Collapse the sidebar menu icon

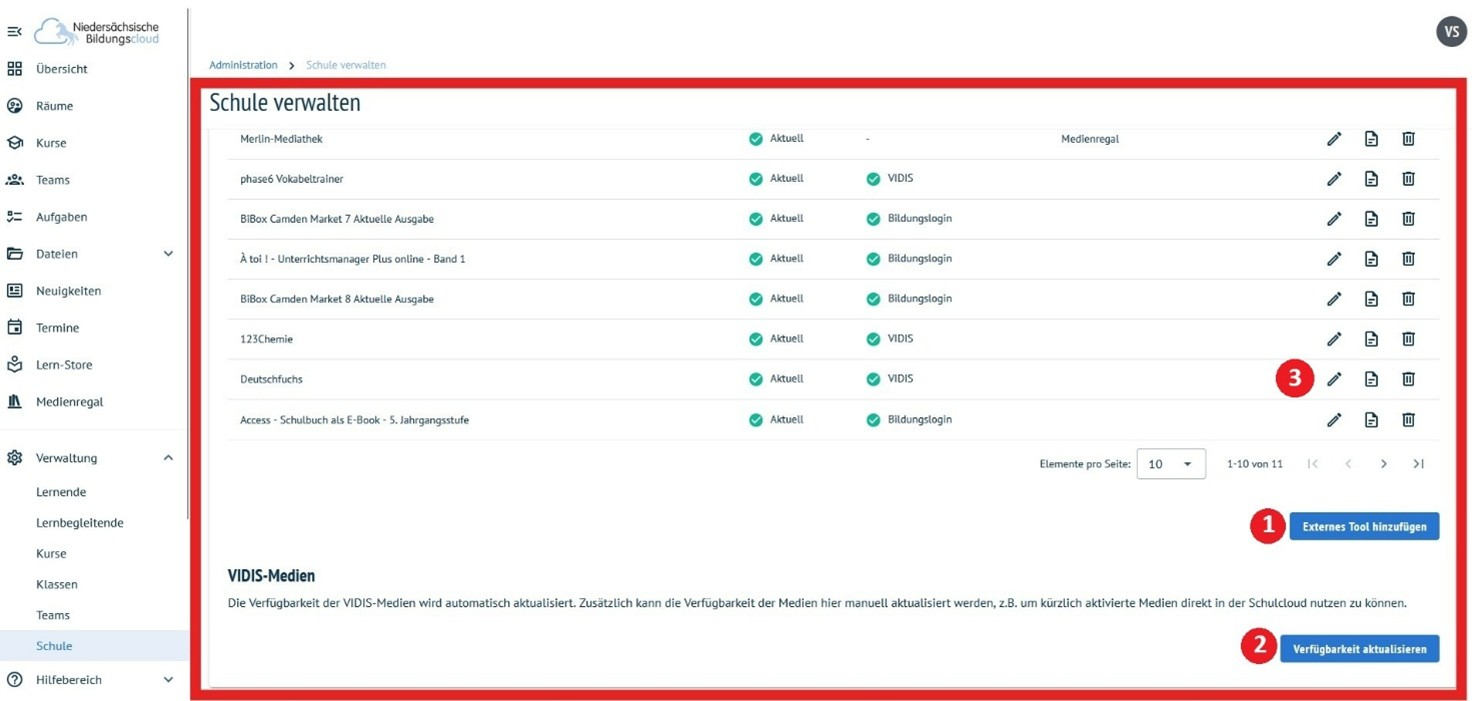(x=15, y=32)
